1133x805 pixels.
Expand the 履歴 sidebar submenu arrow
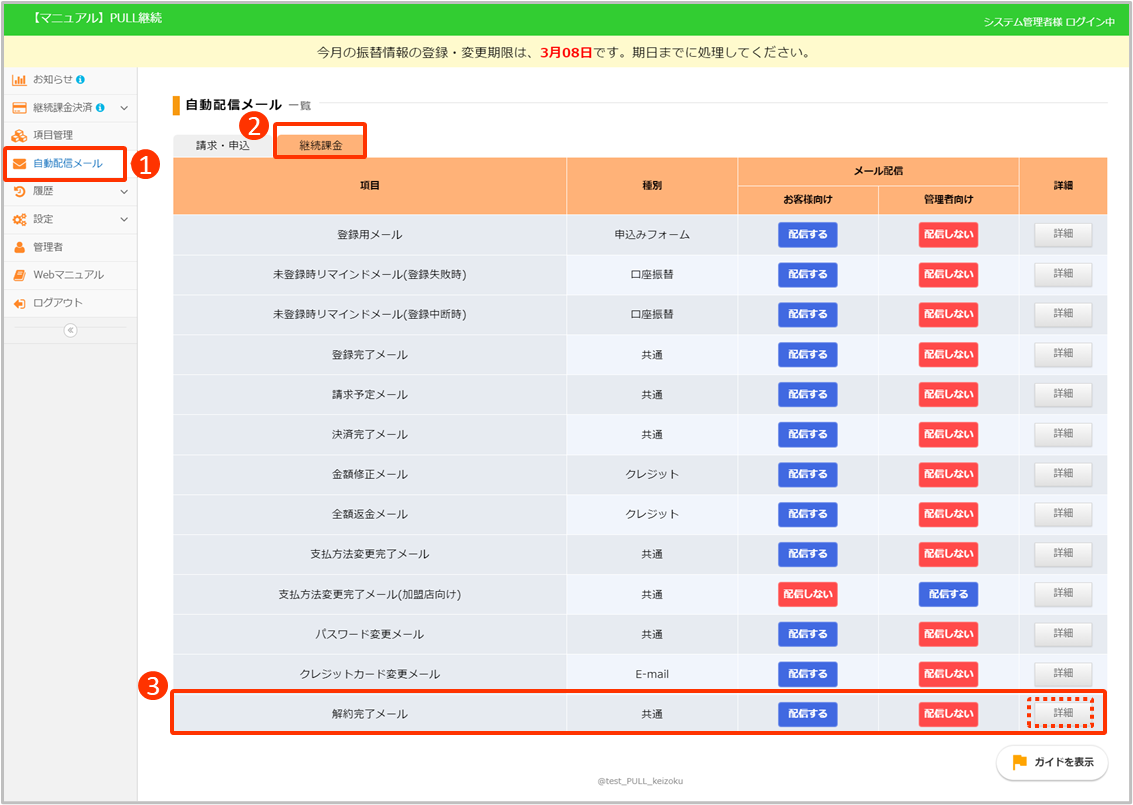click(x=124, y=191)
